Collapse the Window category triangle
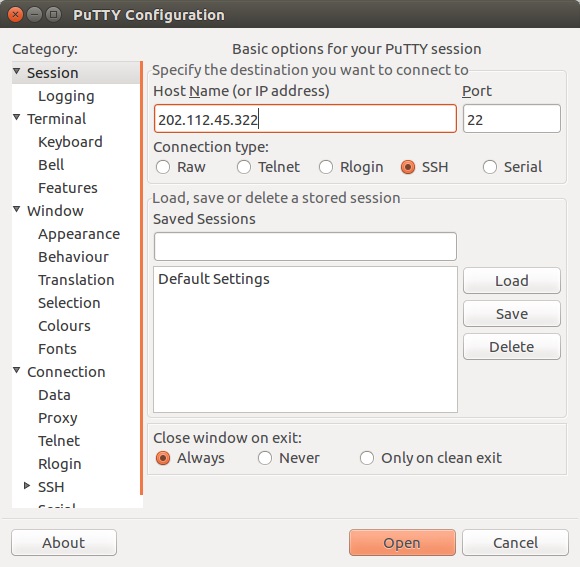This screenshot has width=580, height=567. pos(17,209)
